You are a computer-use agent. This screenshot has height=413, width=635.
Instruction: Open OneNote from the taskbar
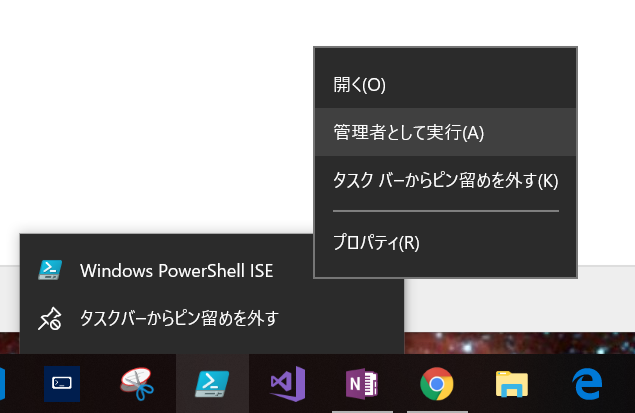[x=362, y=383]
